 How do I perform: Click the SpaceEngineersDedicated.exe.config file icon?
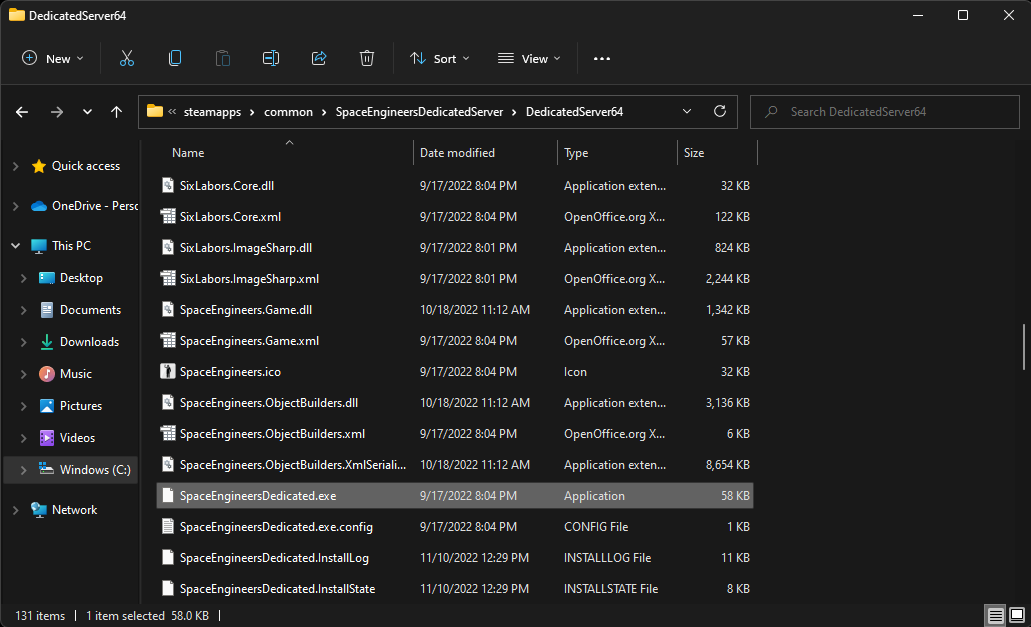point(168,527)
